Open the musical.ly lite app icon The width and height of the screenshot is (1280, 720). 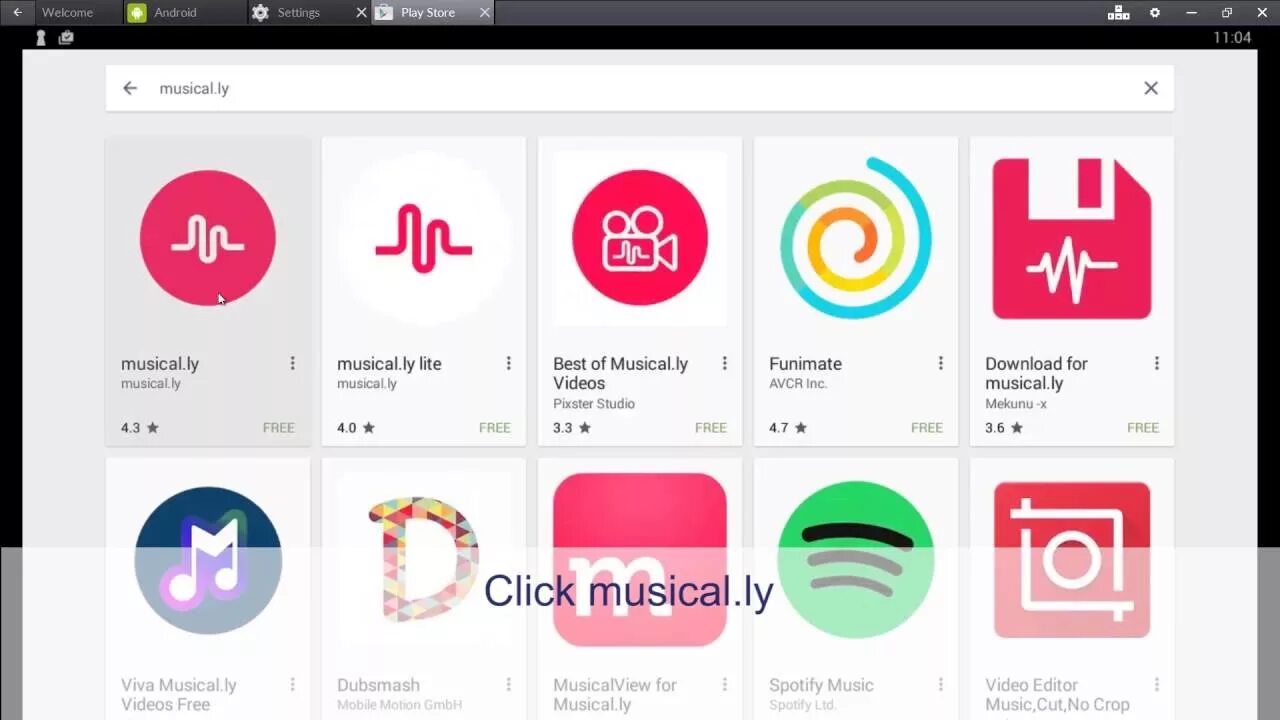424,238
